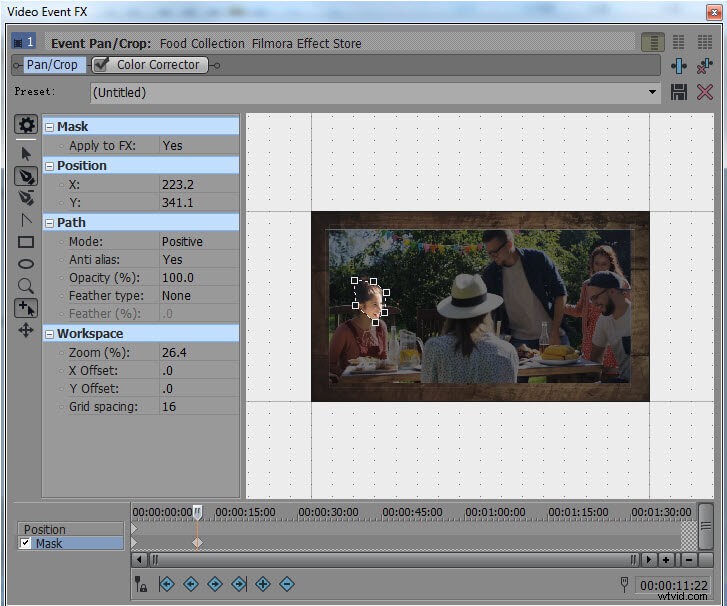727x606 pixels.
Task: Open the Pan/Crop plug-in tab
Action: (52, 65)
